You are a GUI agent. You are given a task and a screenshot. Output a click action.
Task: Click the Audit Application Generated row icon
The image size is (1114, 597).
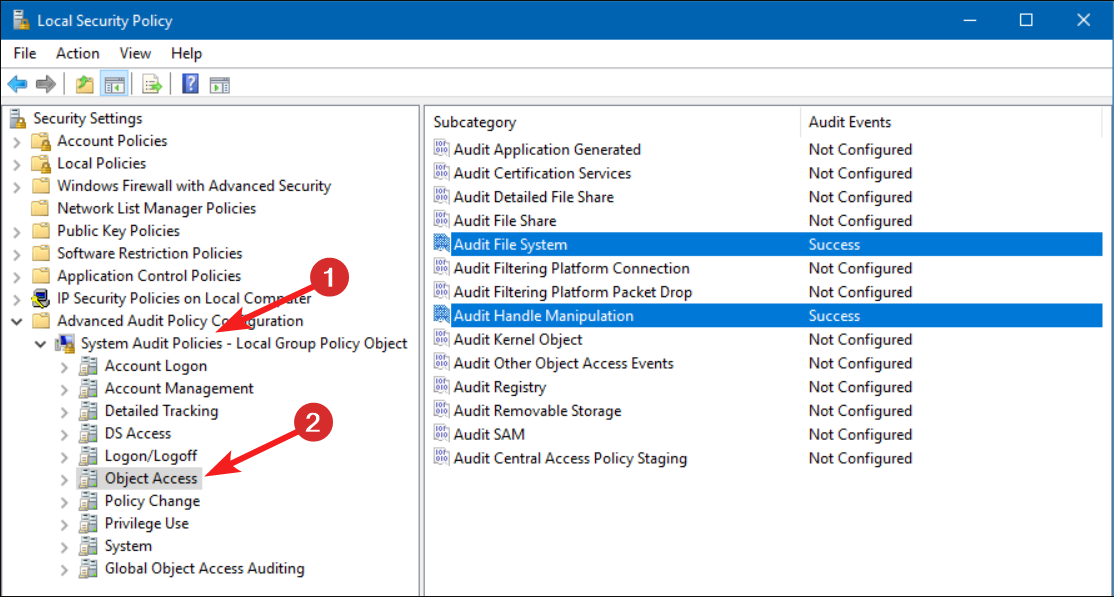click(x=441, y=149)
